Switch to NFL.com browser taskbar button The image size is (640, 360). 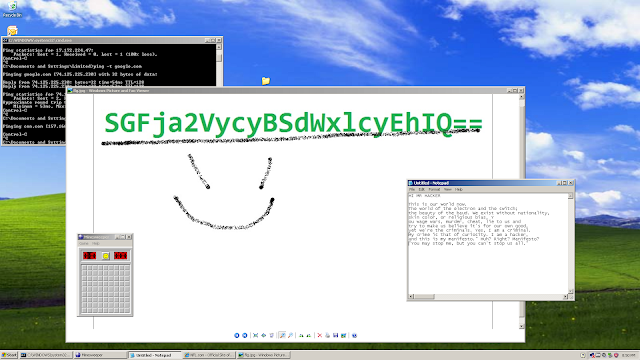click(x=209, y=355)
